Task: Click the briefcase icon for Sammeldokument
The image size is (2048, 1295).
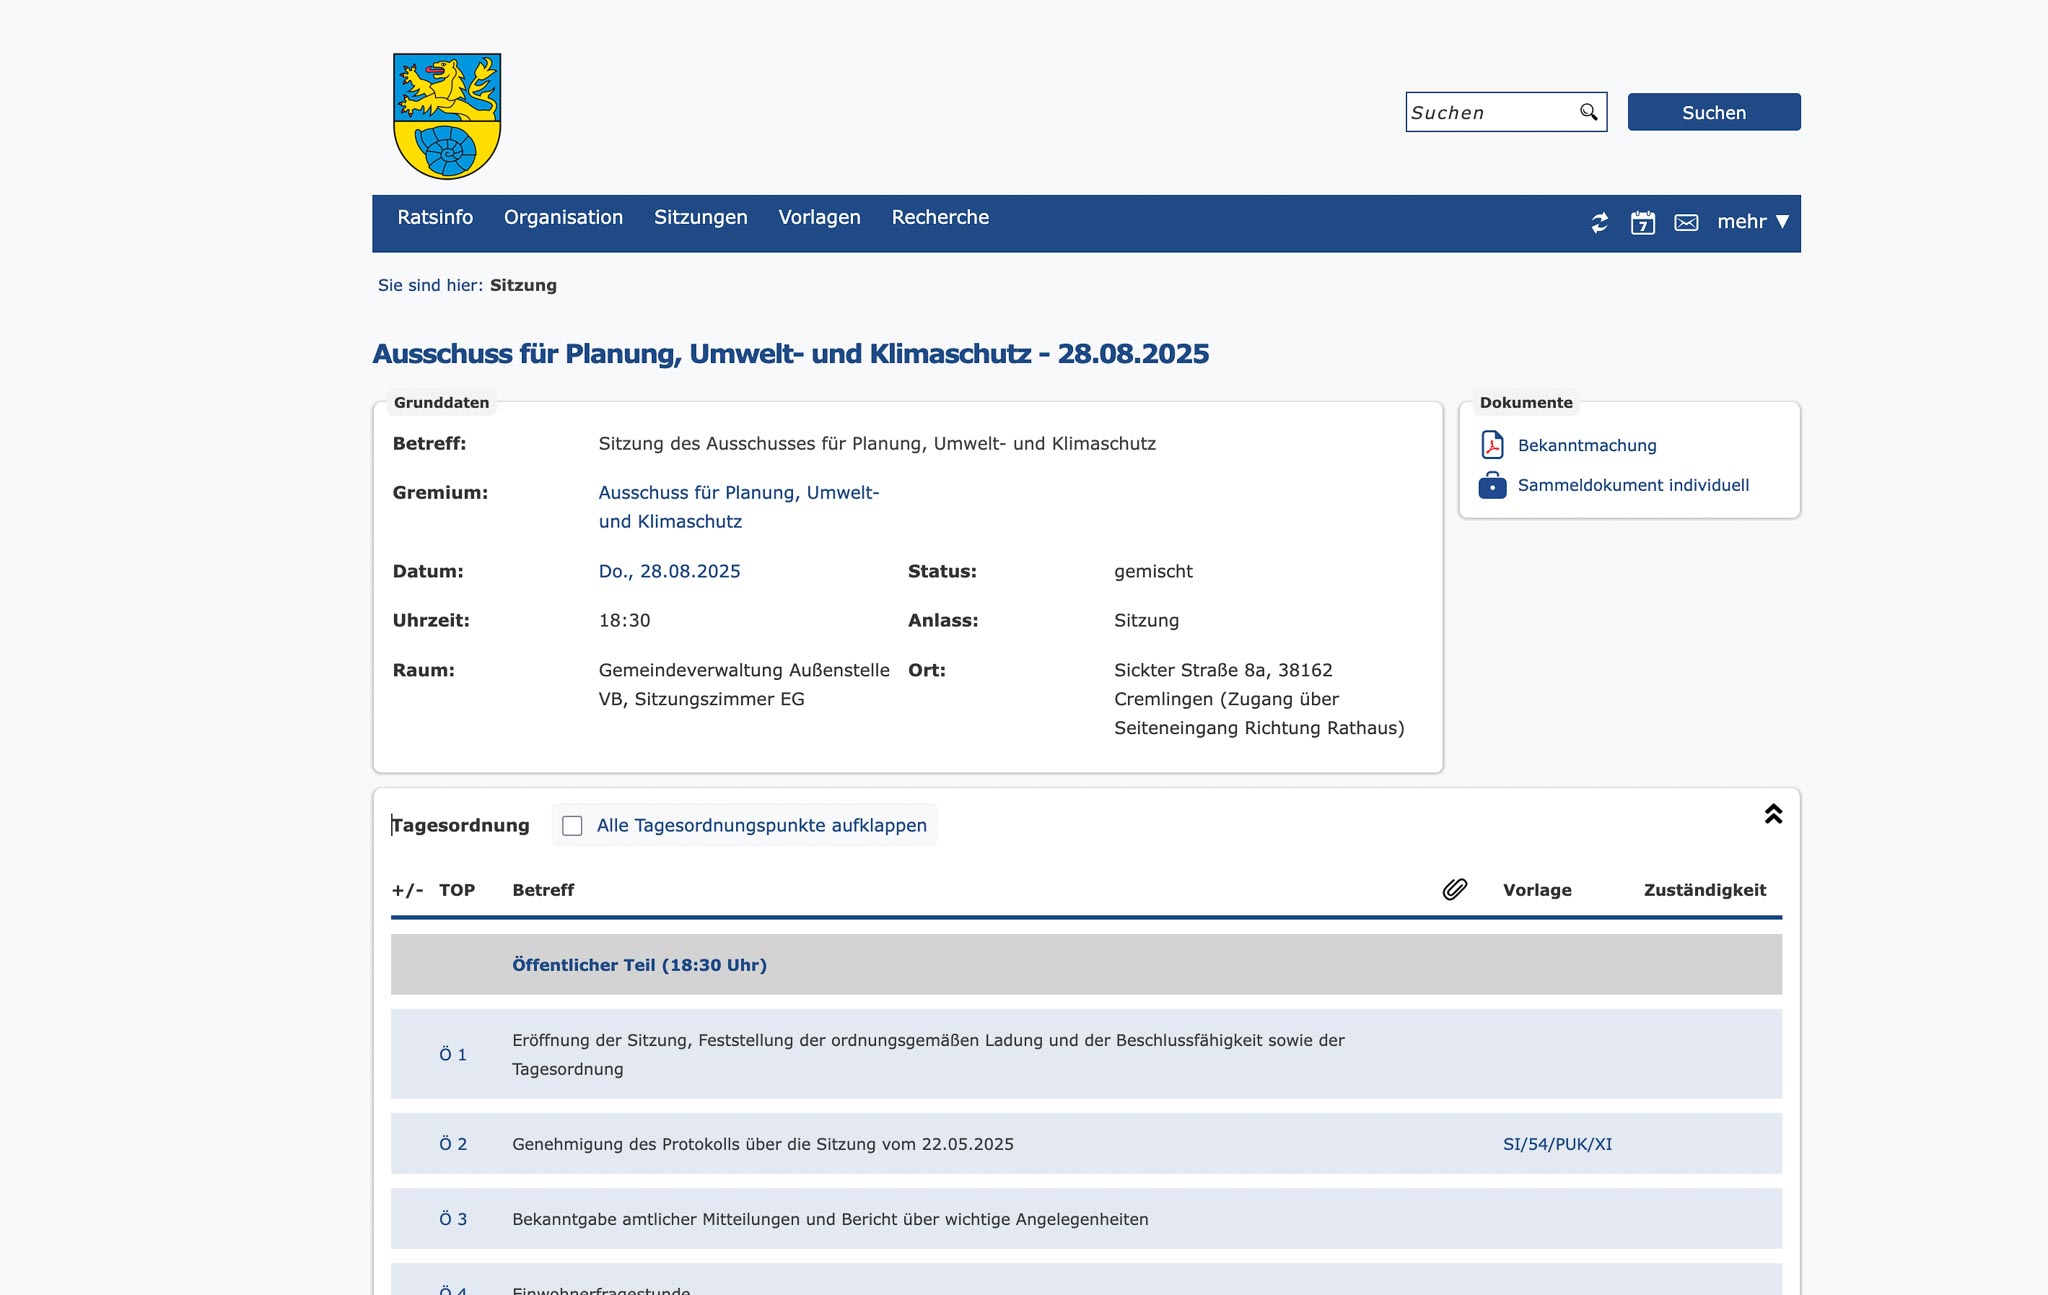Action: [1492, 485]
